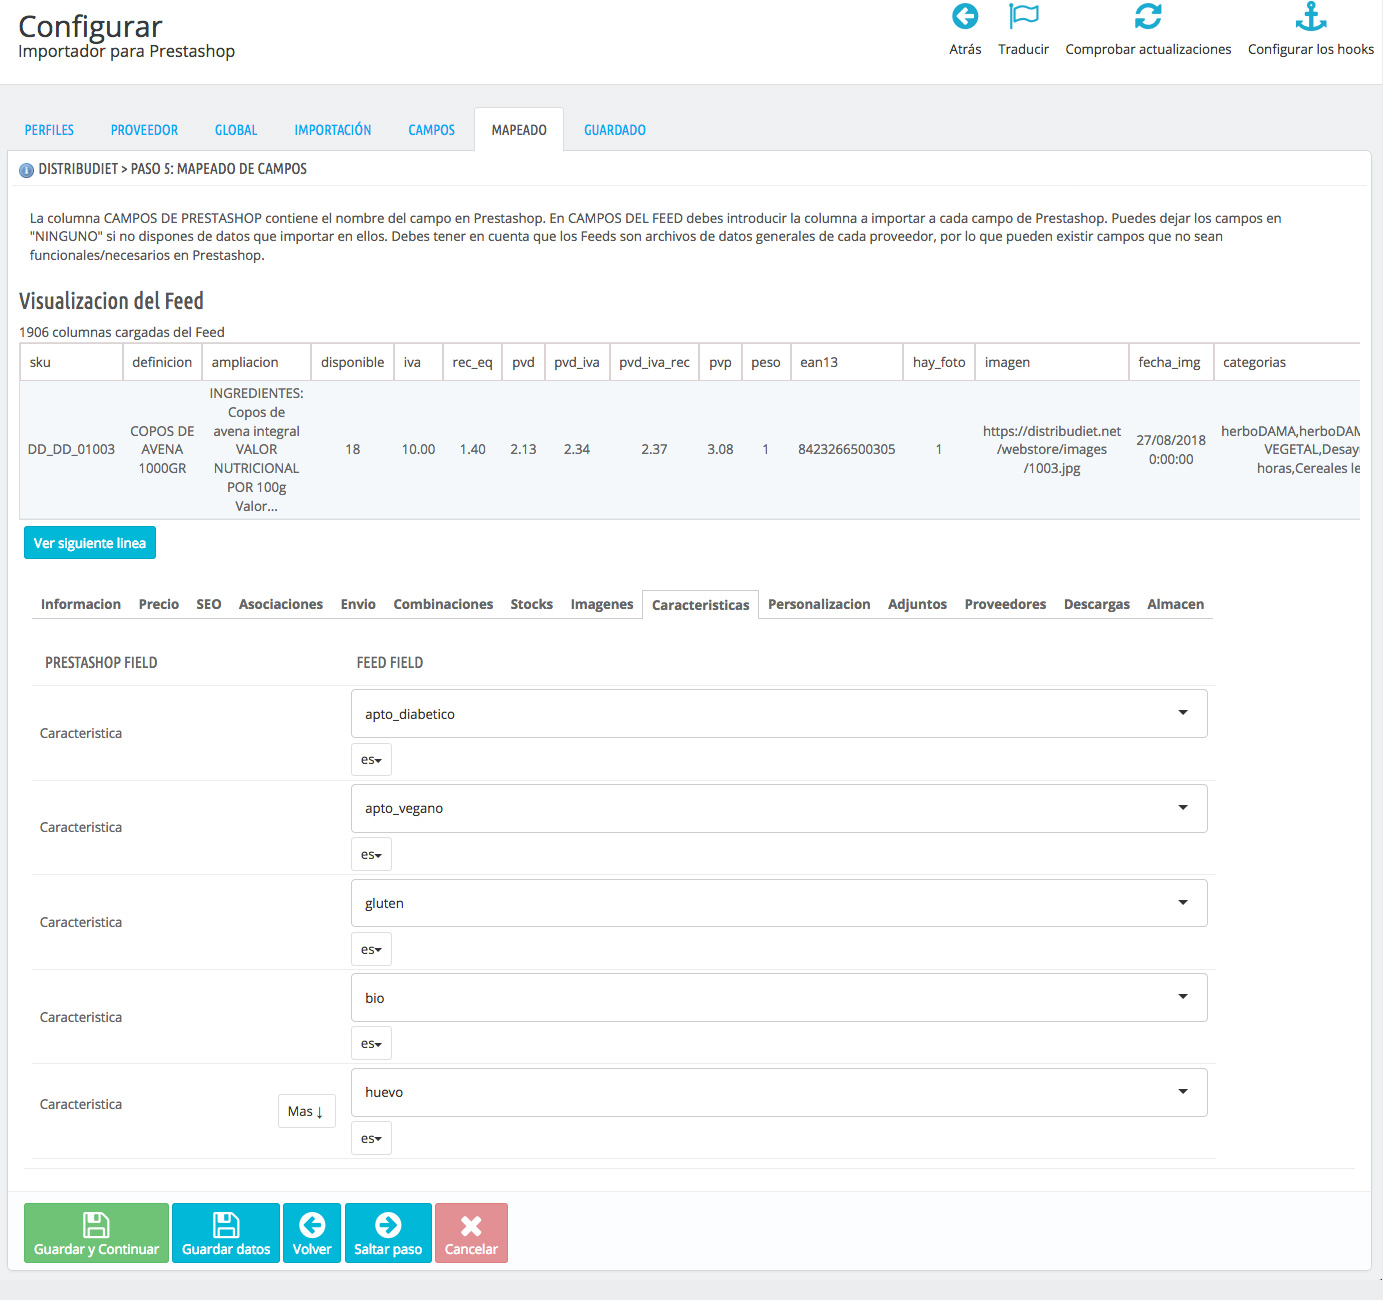Open the es language selector under apto_vegano
1383x1300 pixels.
(371, 855)
